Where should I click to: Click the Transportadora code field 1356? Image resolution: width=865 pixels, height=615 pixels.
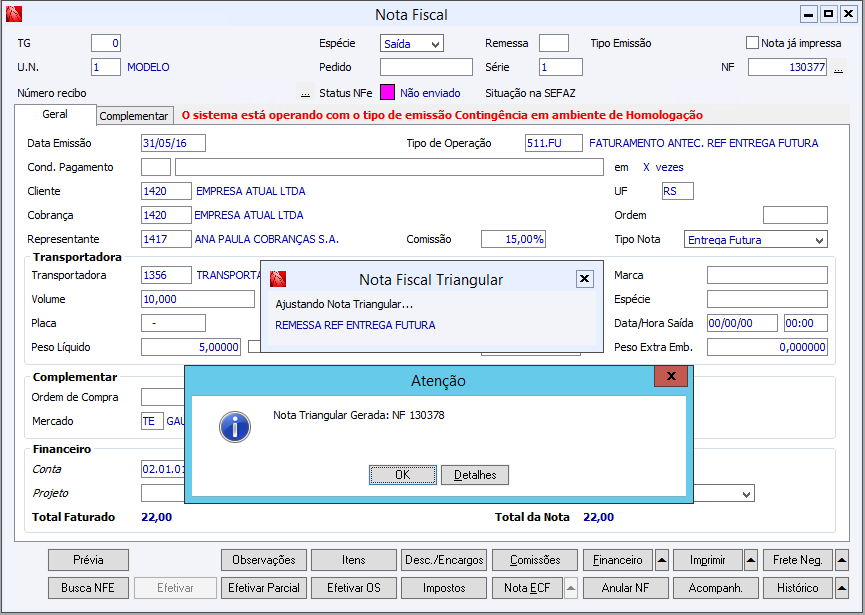[167, 275]
